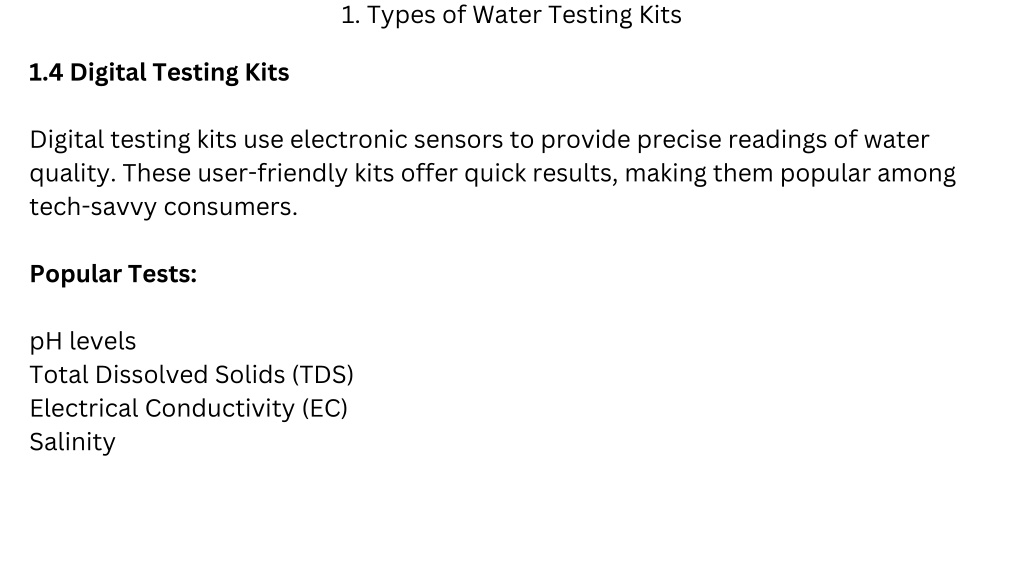Click the word 'Digital' starting the paragraph
The image size is (1024, 576).
pyautogui.click(x=67, y=140)
